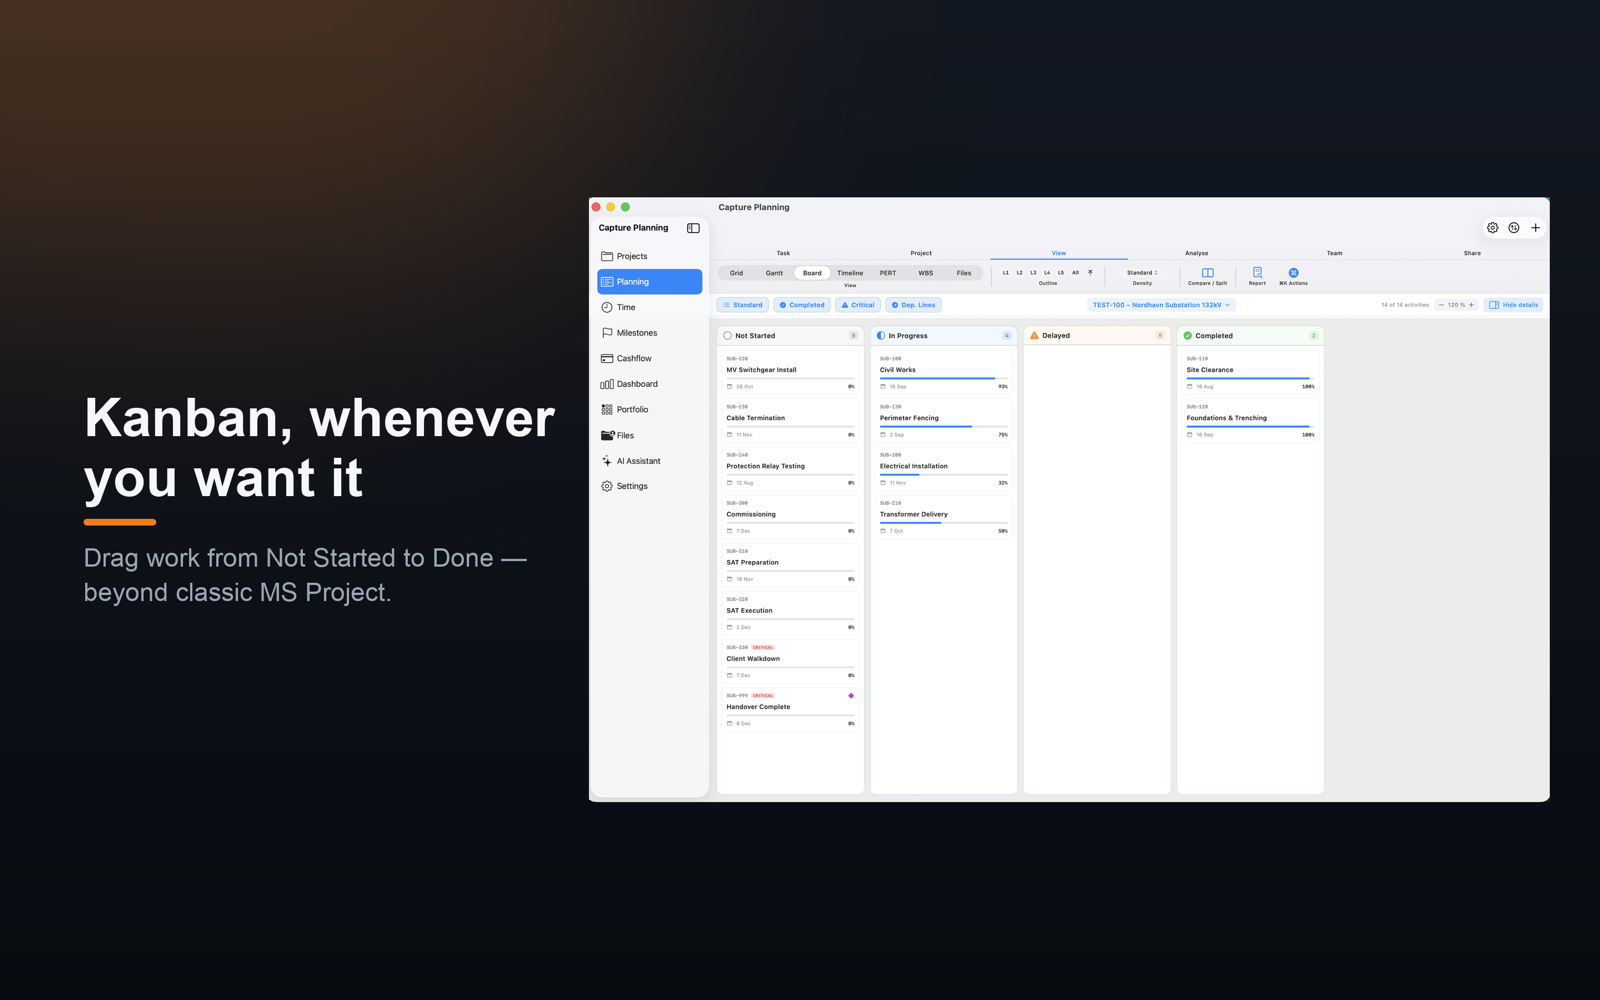The image size is (1600, 1000).
Task: Open the gear settings icon at top right
Action: pos(1492,228)
